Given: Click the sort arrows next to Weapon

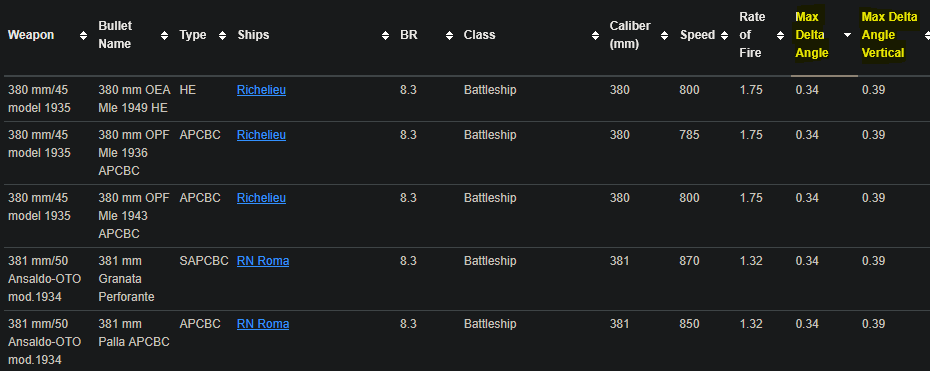Looking at the screenshot, I should pos(83,36).
